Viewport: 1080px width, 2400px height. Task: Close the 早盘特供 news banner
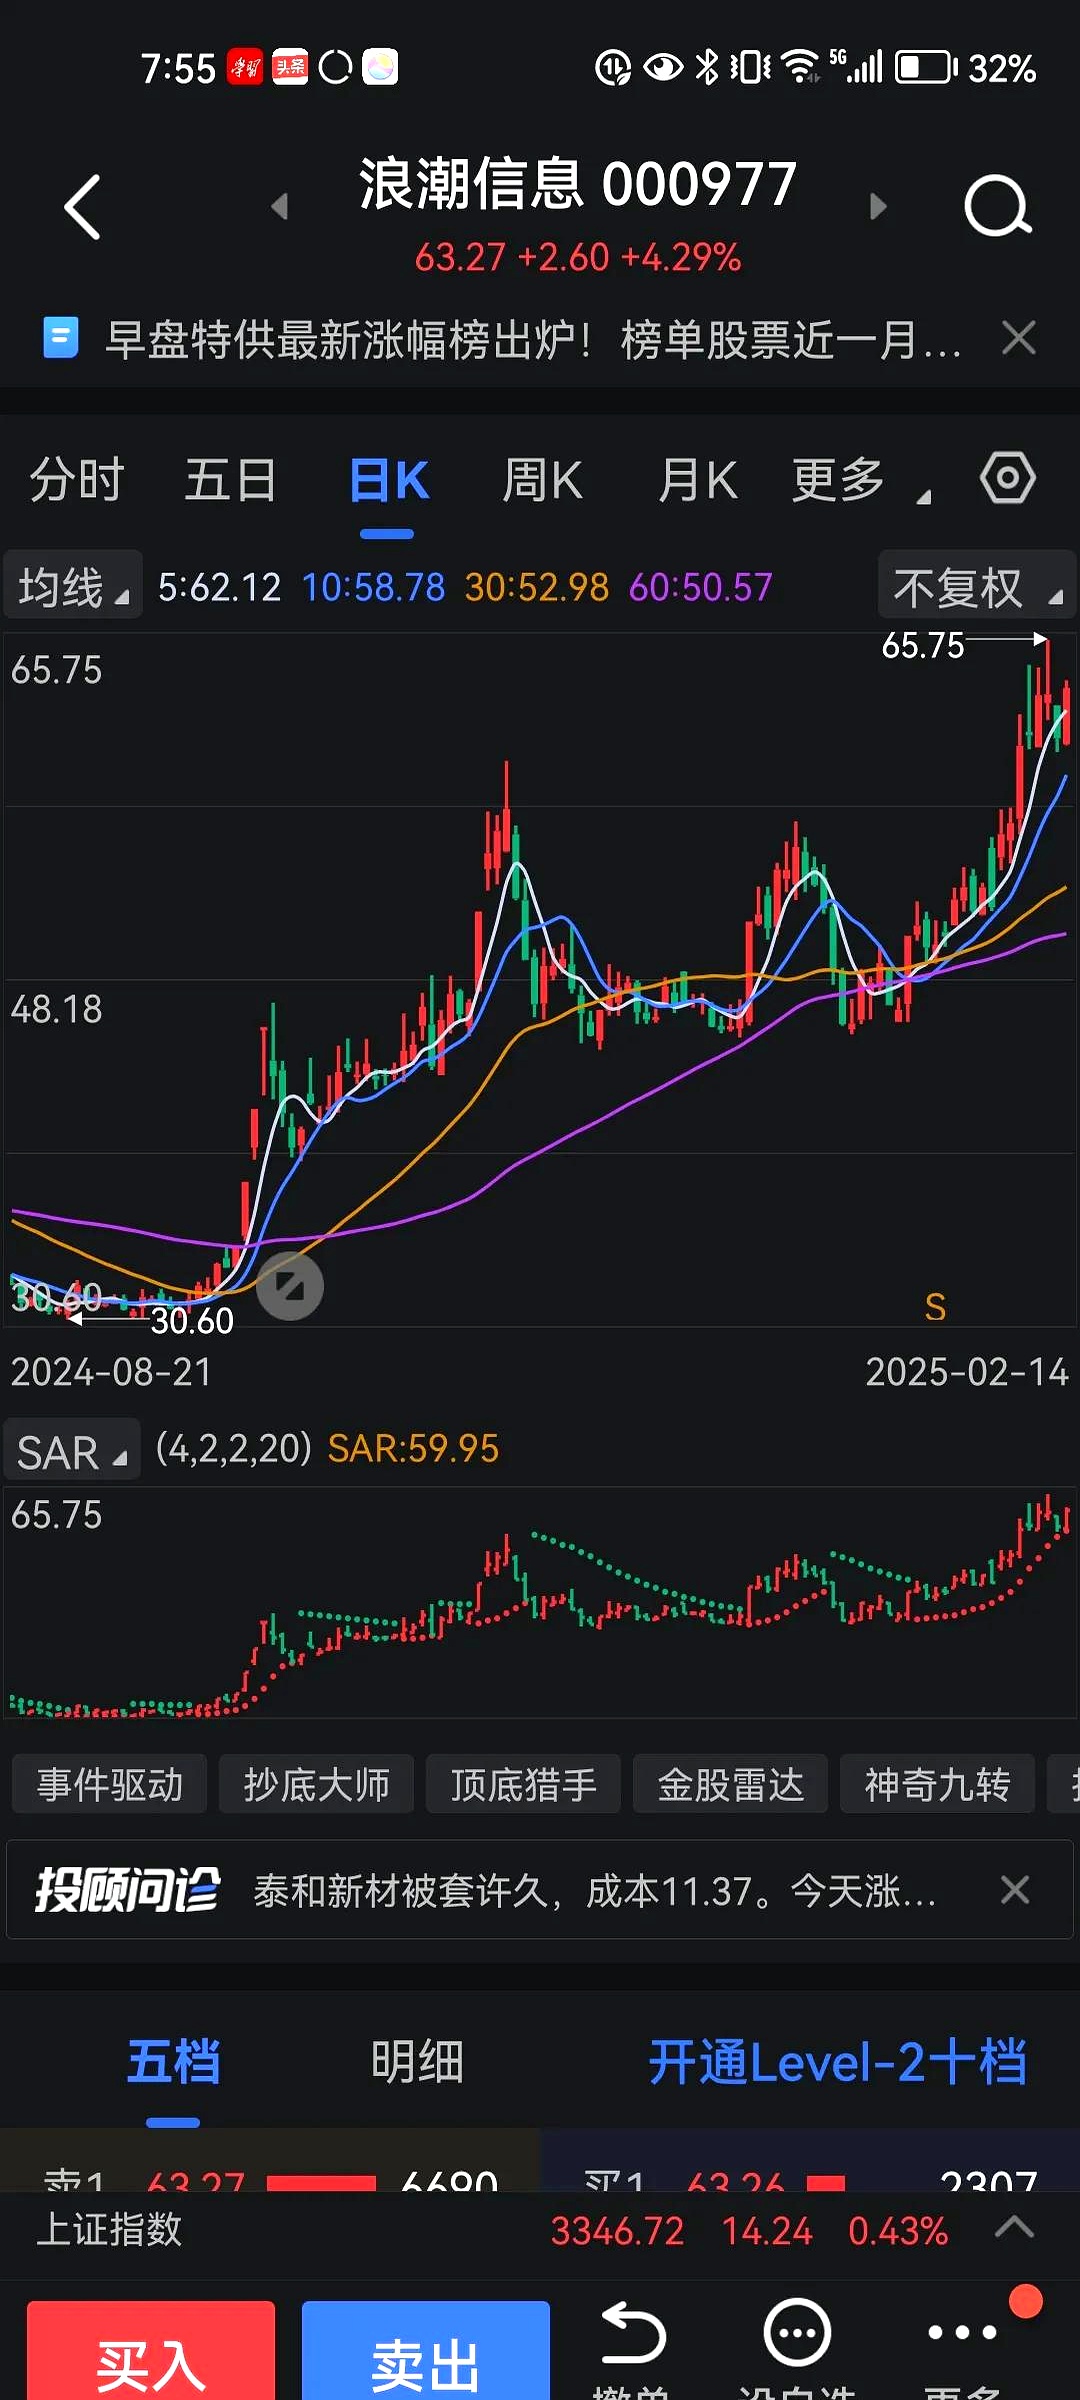point(1018,338)
